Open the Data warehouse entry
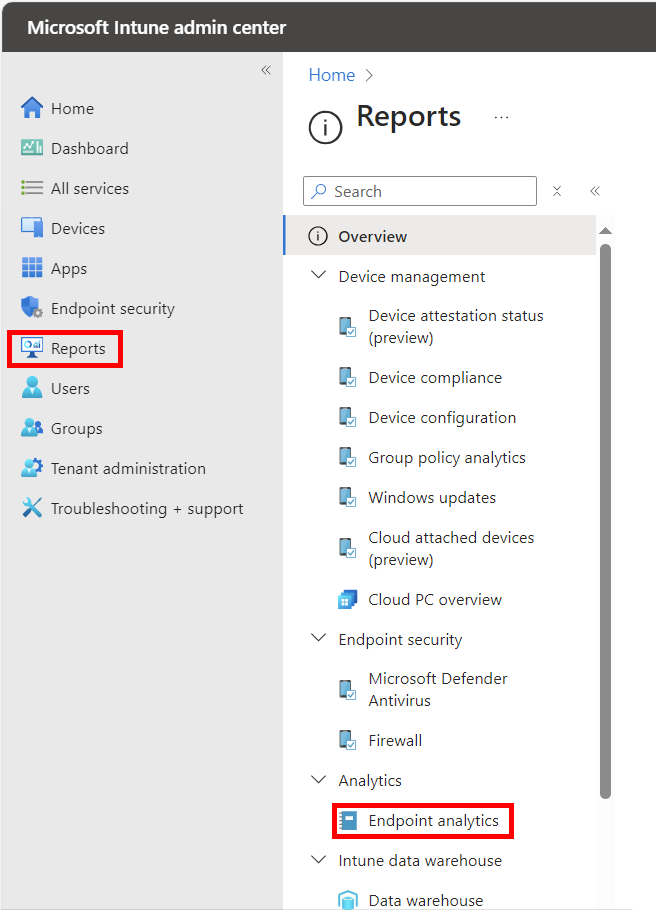The width and height of the screenshot is (656, 910). (x=426, y=900)
